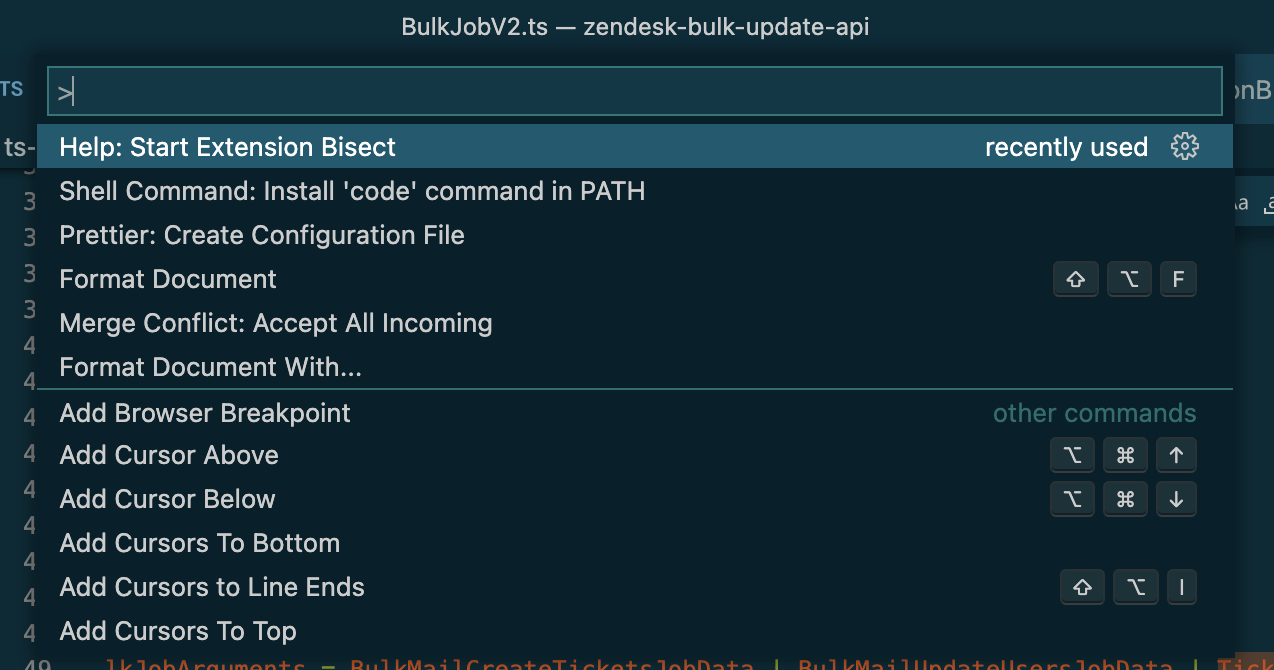Click the Command key badge on Add Cursor Above
1274x670 pixels.
coord(1125,455)
